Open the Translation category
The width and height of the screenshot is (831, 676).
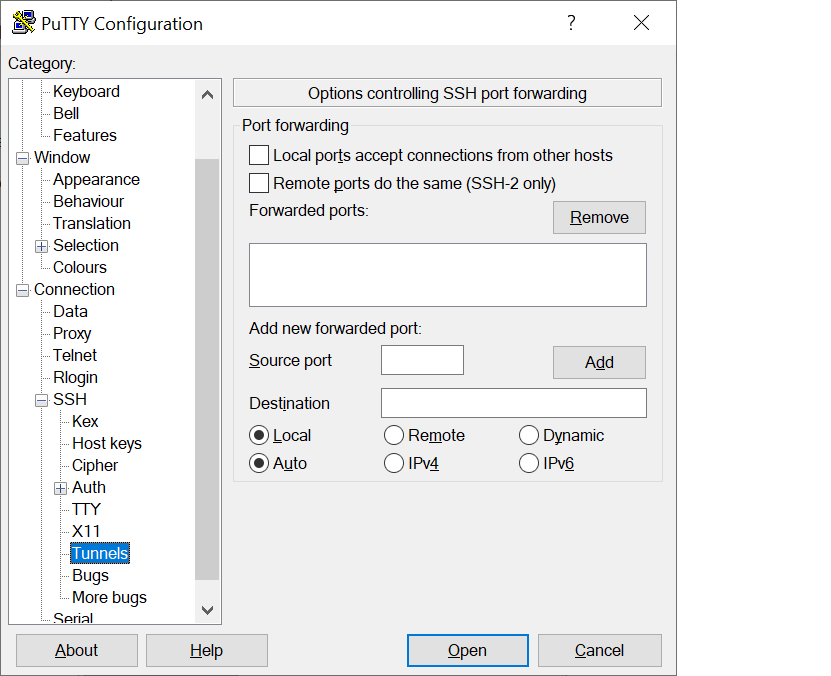tap(92, 224)
